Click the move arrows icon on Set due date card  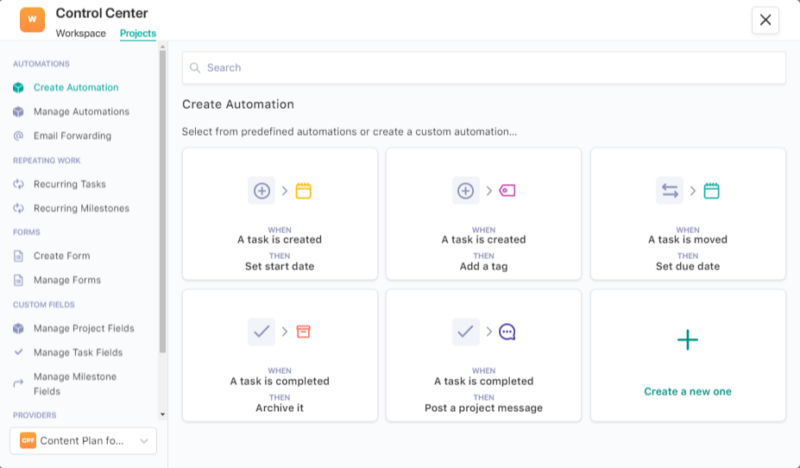pyautogui.click(x=670, y=191)
